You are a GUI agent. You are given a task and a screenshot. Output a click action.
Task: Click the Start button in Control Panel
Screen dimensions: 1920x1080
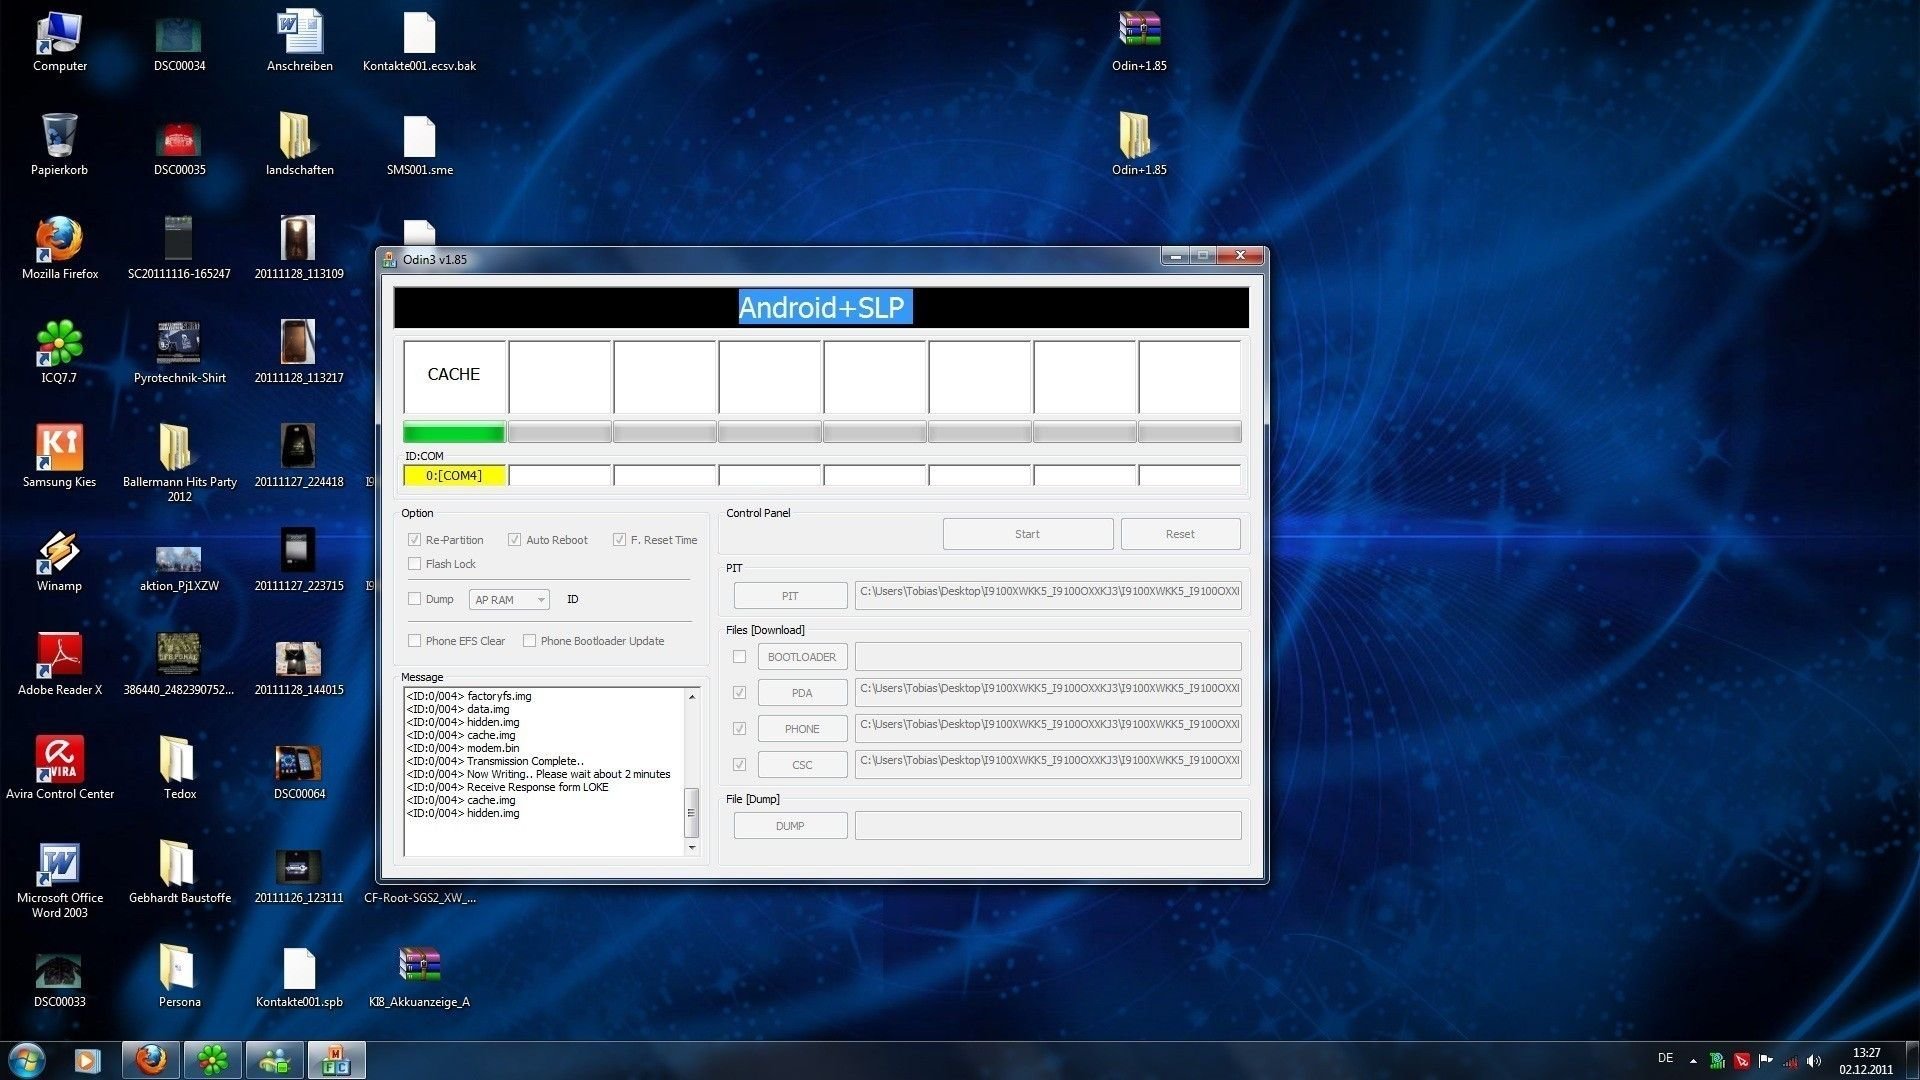point(1027,534)
